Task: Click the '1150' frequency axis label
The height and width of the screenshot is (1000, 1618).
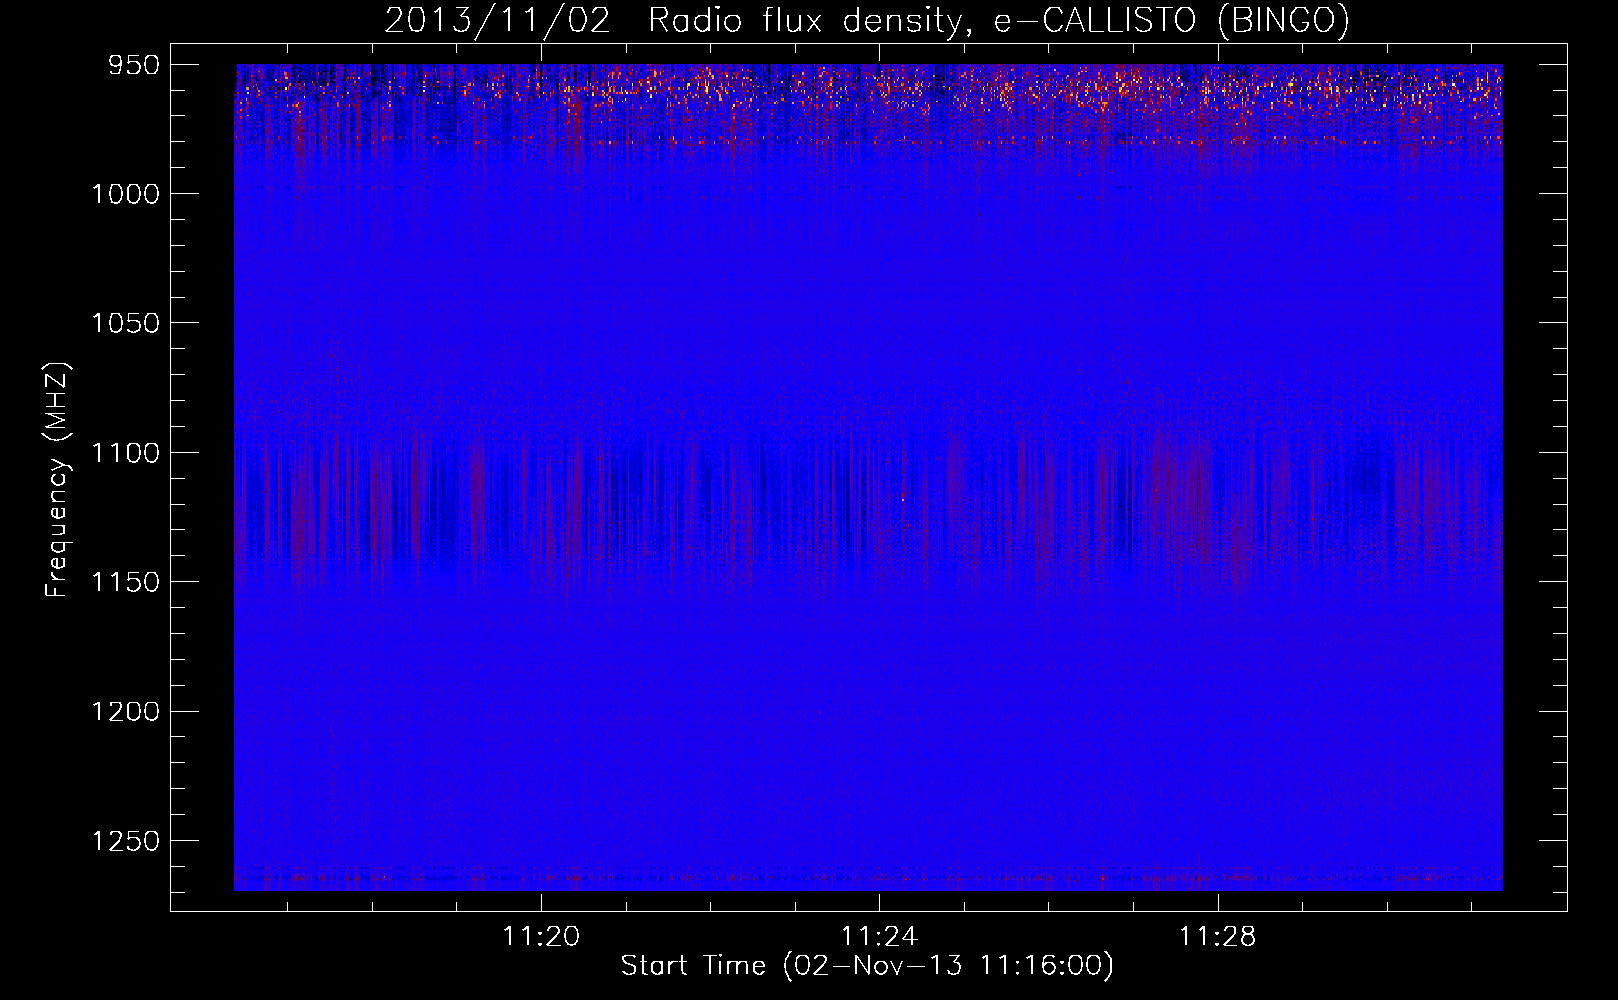Action: pyautogui.click(x=126, y=582)
